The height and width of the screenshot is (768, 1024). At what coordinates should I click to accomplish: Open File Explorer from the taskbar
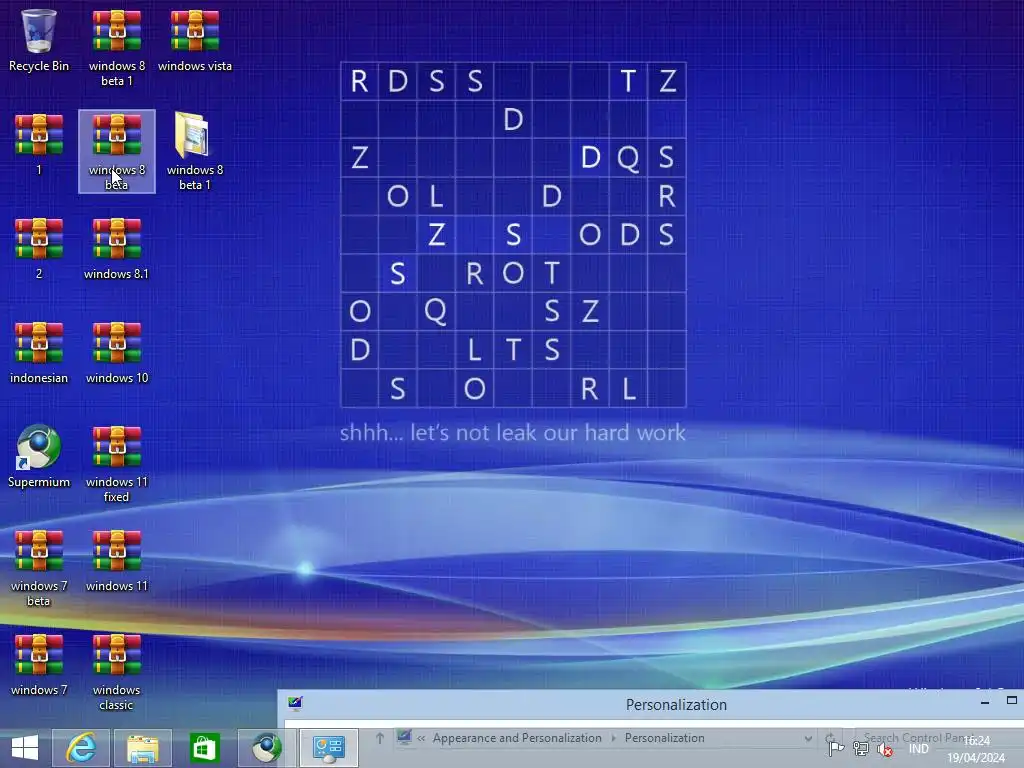pyautogui.click(x=143, y=748)
